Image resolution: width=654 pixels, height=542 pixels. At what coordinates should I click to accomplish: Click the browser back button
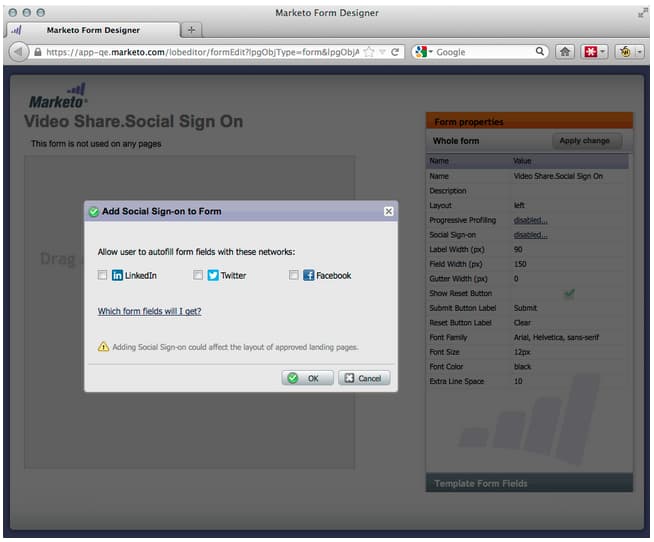18,52
